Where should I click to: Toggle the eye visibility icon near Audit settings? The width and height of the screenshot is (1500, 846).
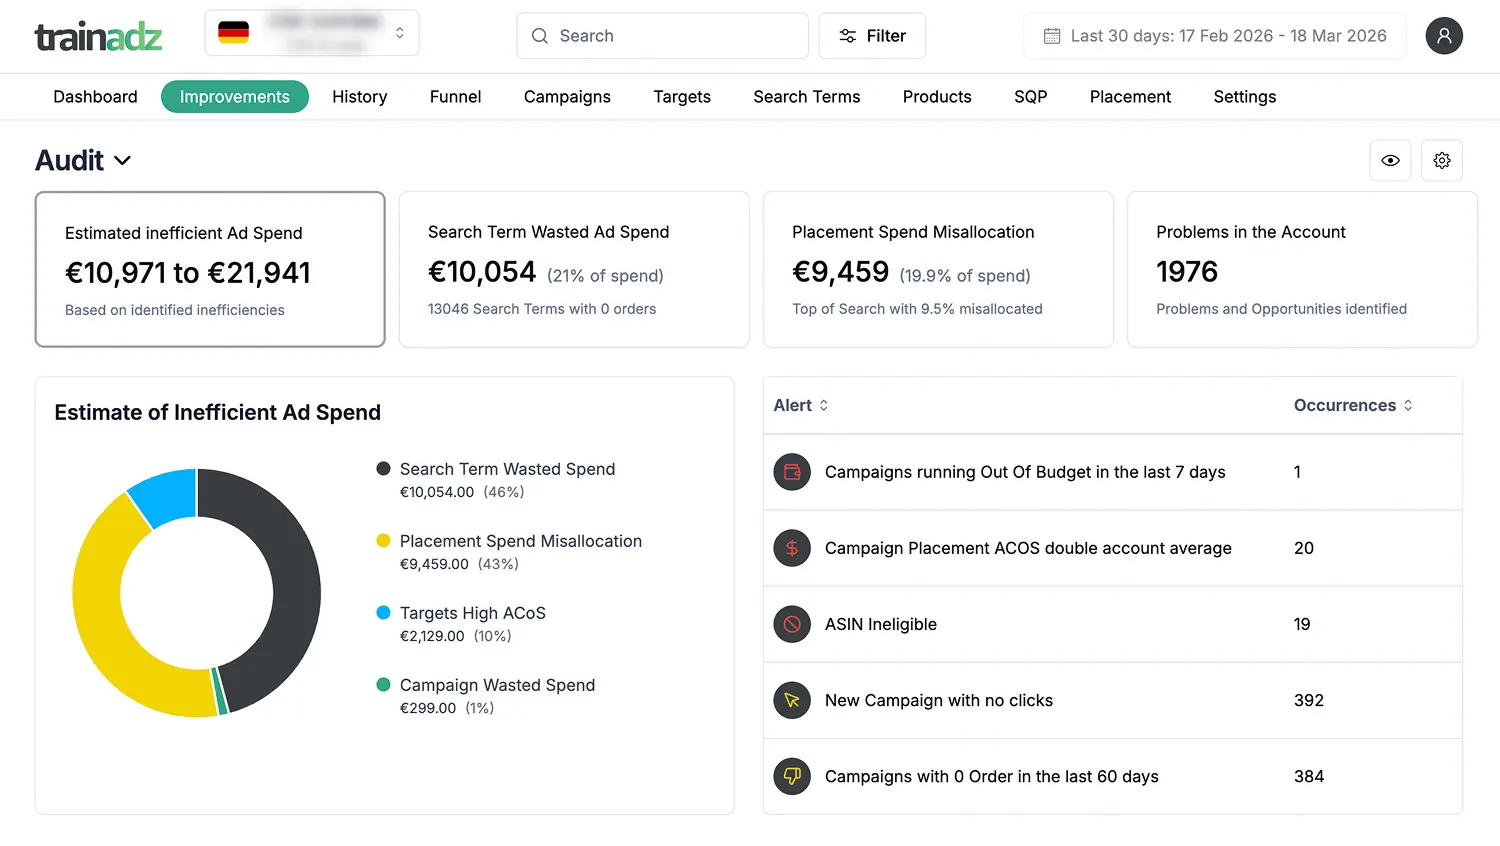coord(1390,160)
